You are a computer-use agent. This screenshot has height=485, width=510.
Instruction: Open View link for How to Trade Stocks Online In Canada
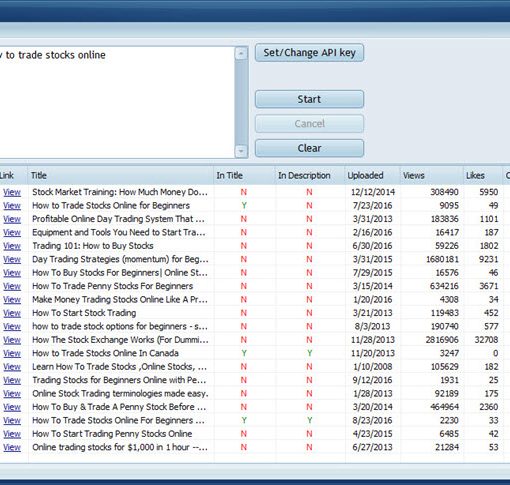point(12,353)
